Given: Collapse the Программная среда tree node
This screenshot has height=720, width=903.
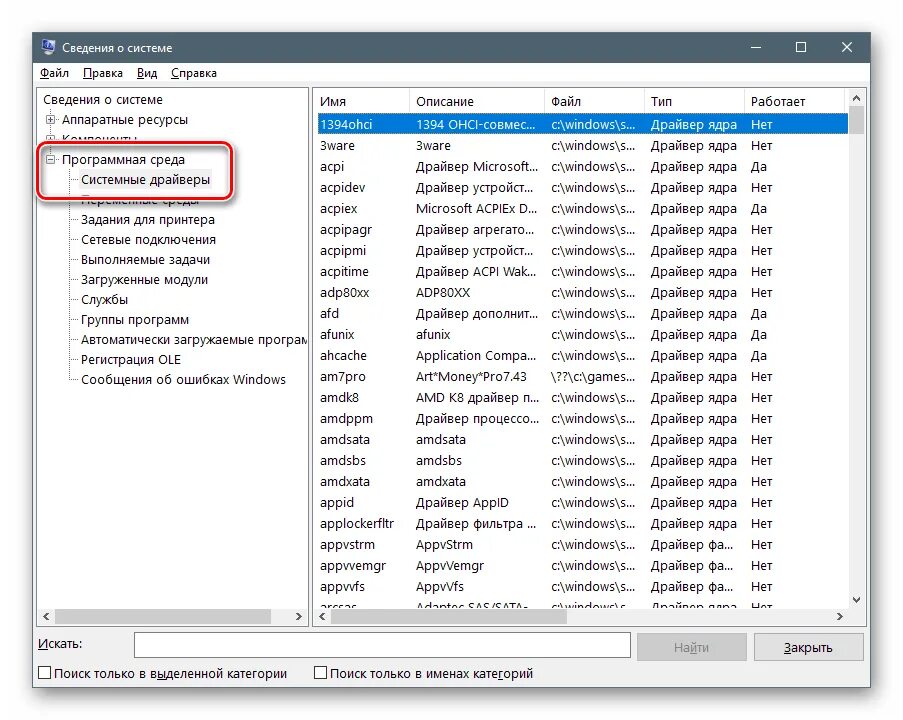Looking at the screenshot, I should click(51, 160).
